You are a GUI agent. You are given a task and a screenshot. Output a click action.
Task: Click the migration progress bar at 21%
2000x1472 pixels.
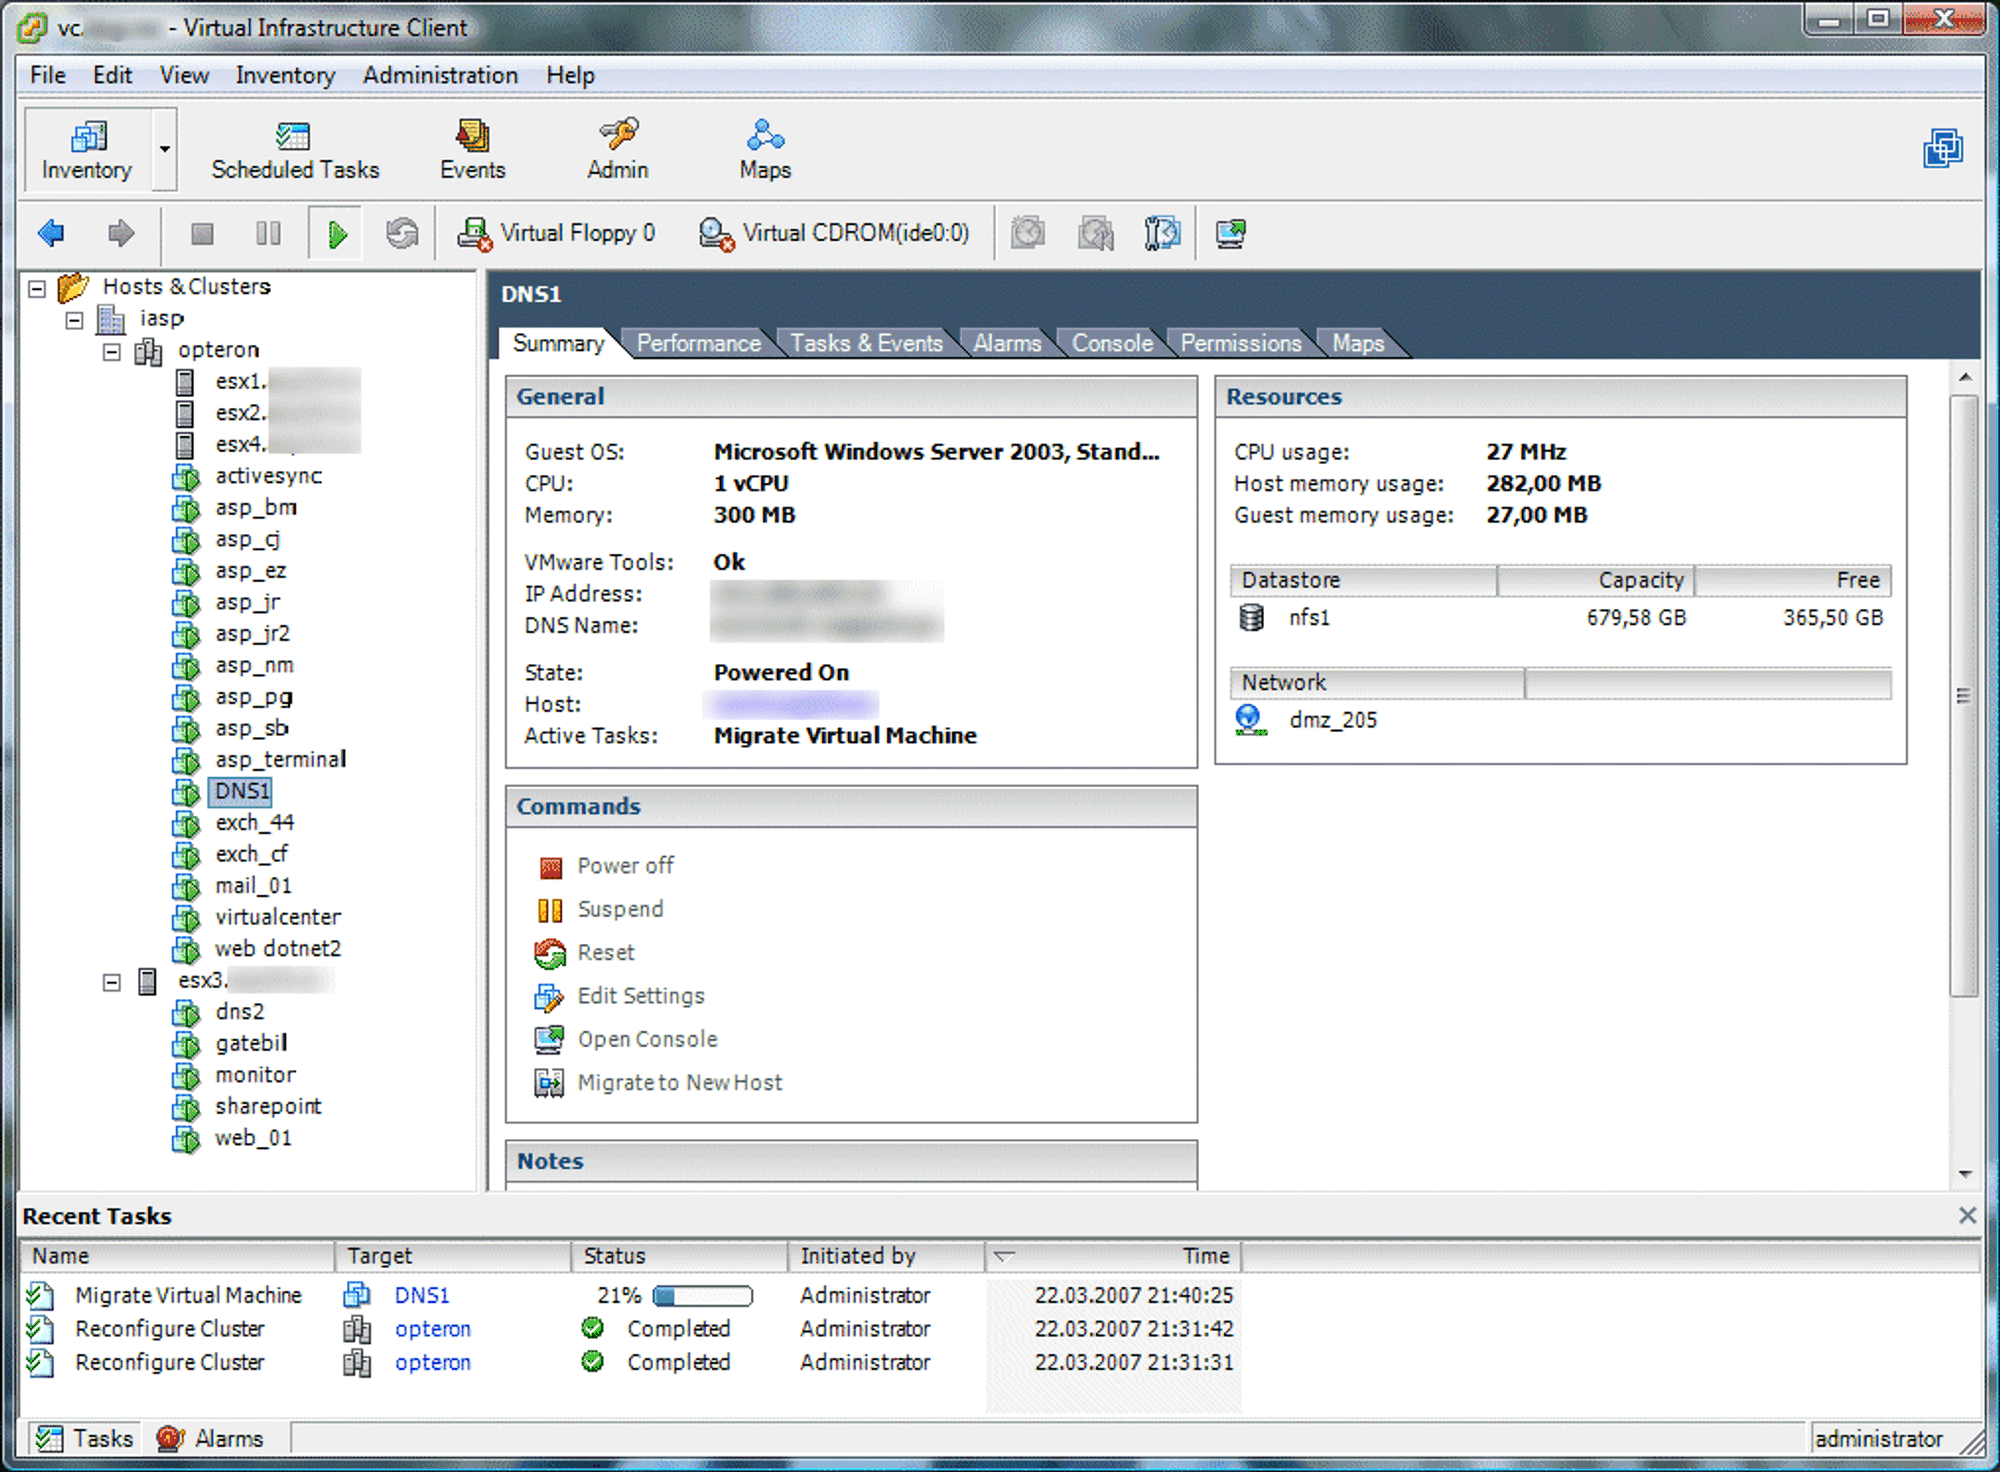(x=702, y=1296)
